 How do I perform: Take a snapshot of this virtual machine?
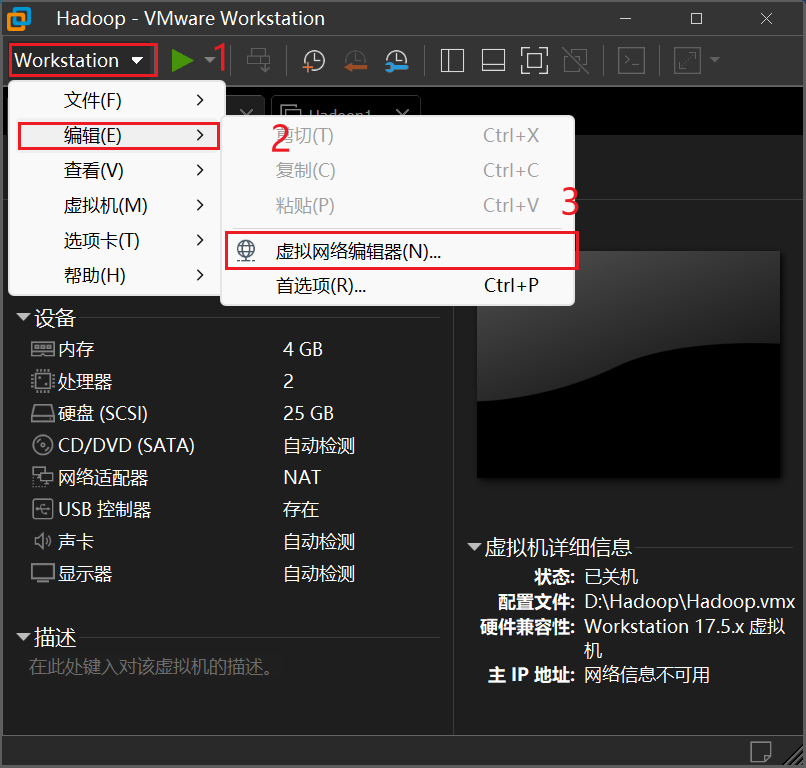[314, 61]
